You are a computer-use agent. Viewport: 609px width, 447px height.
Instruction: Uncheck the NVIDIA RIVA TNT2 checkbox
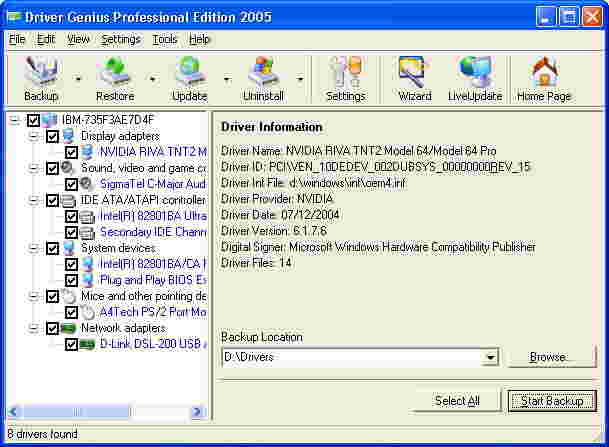click(x=71, y=152)
